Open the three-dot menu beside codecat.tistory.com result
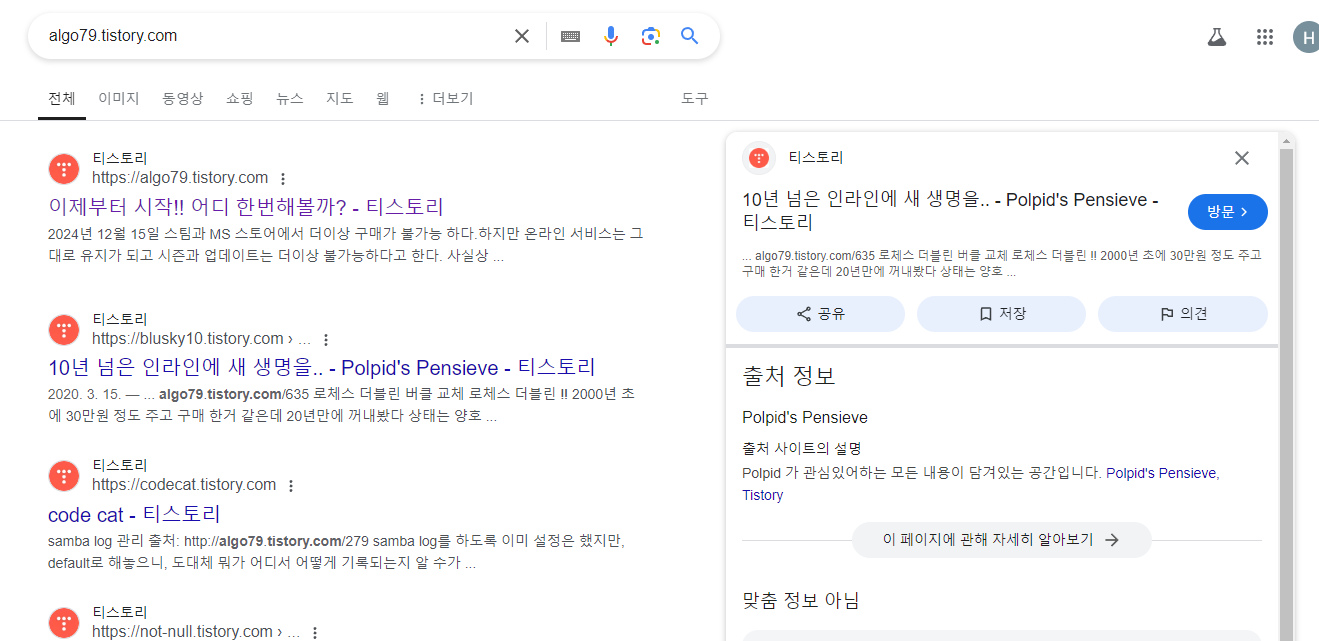This screenshot has width=1319, height=641. (291, 486)
